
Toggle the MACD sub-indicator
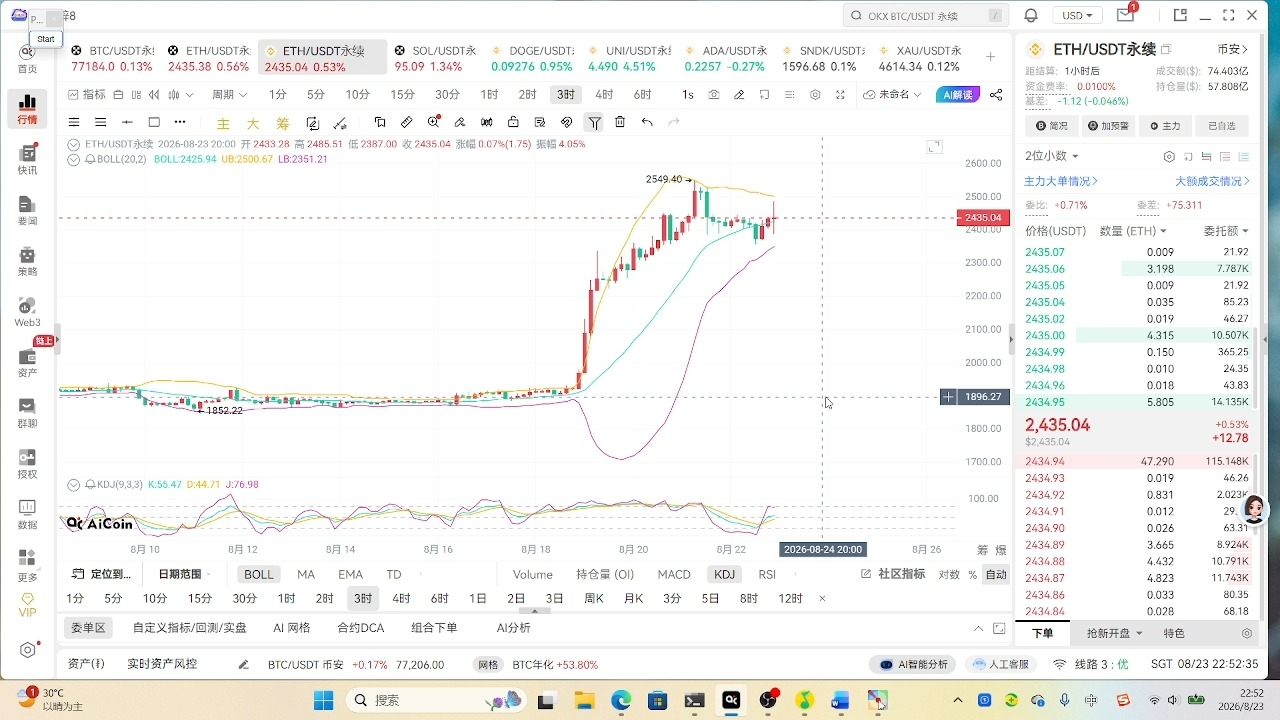[x=674, y=574]
